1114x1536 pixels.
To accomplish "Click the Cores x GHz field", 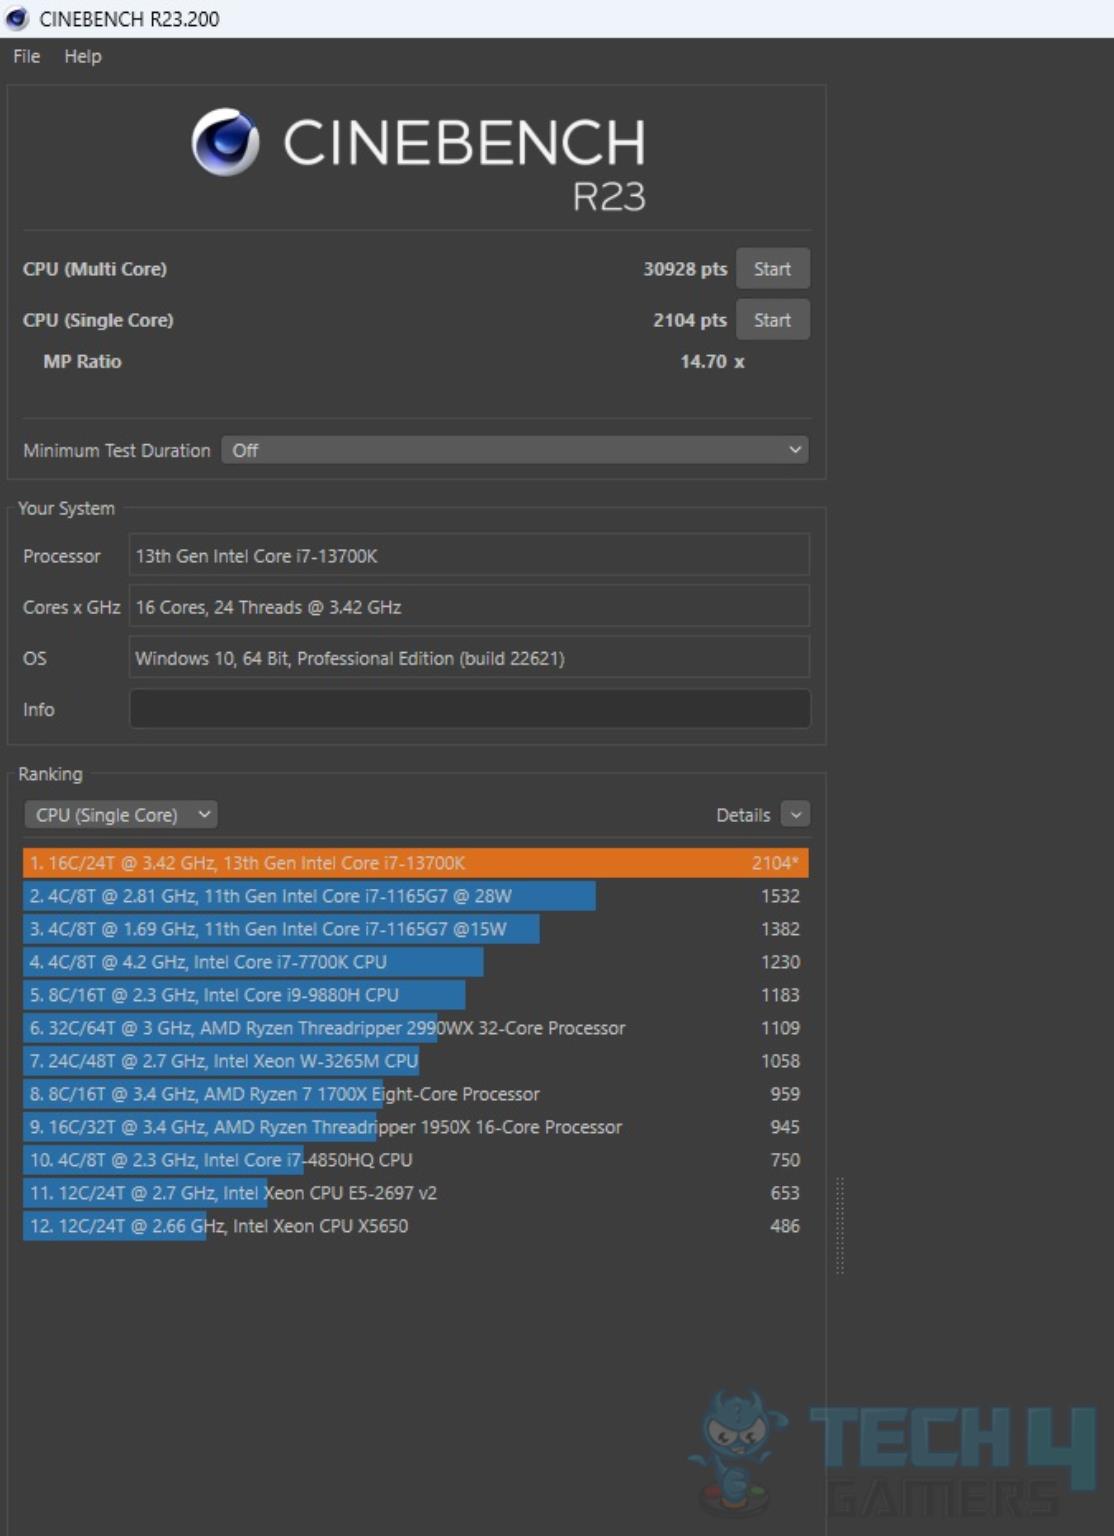I will pos(469,607).
